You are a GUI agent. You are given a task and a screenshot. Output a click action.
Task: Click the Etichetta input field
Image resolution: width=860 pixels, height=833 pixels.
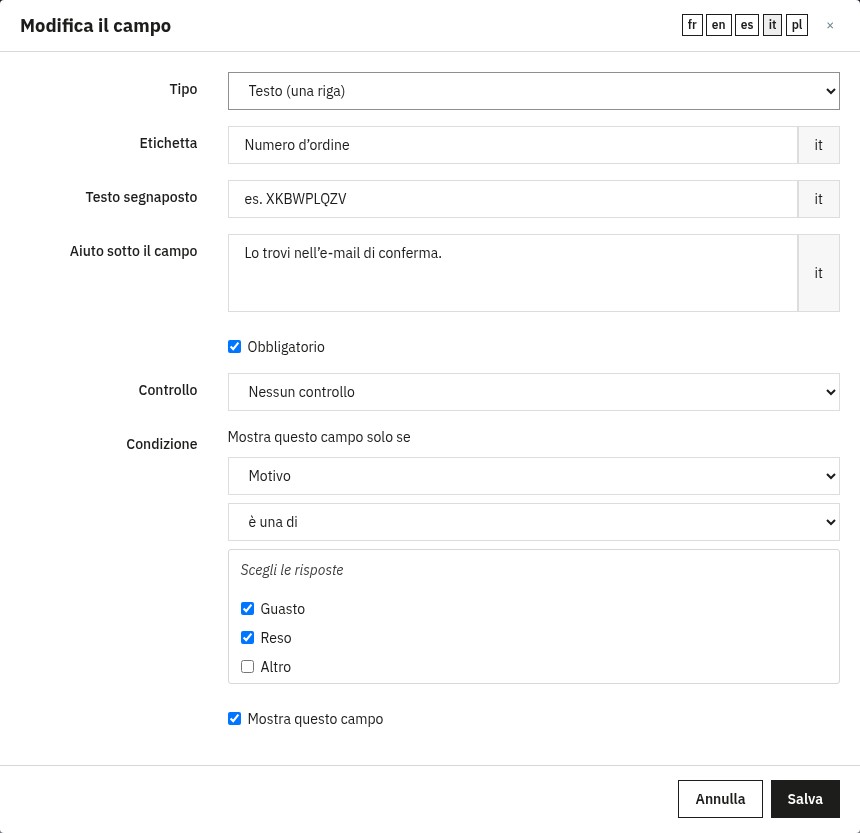tap(513, 145)
